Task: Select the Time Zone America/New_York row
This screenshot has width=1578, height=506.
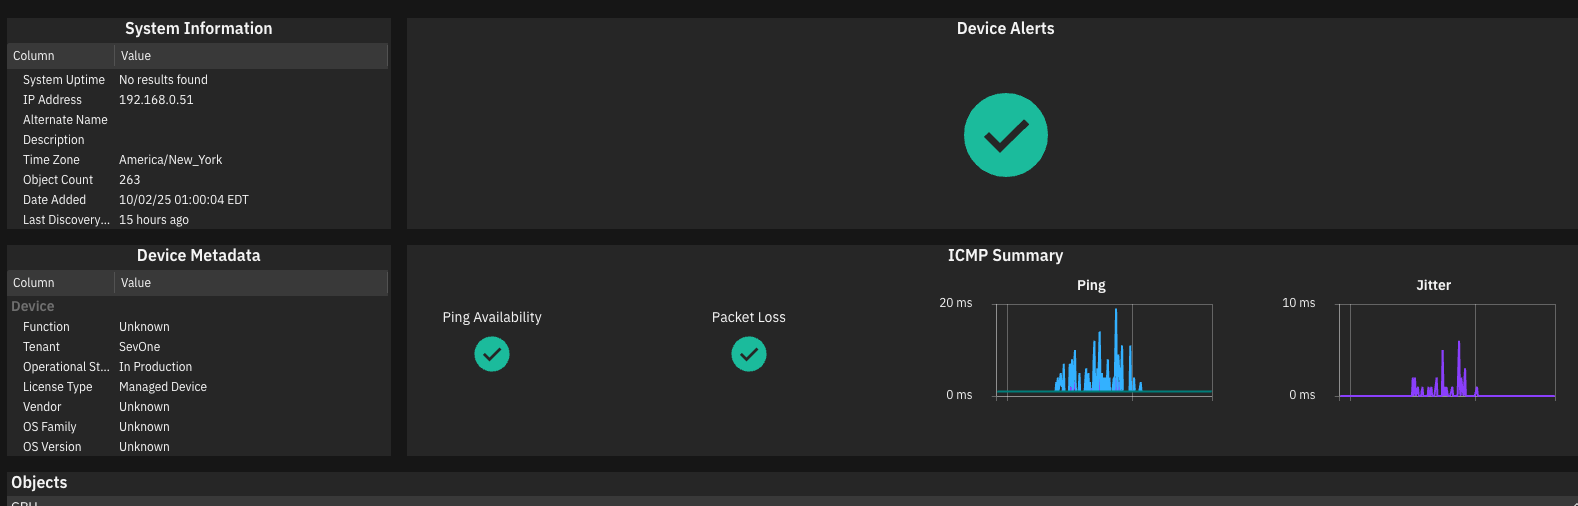Action: pos(170,160)
